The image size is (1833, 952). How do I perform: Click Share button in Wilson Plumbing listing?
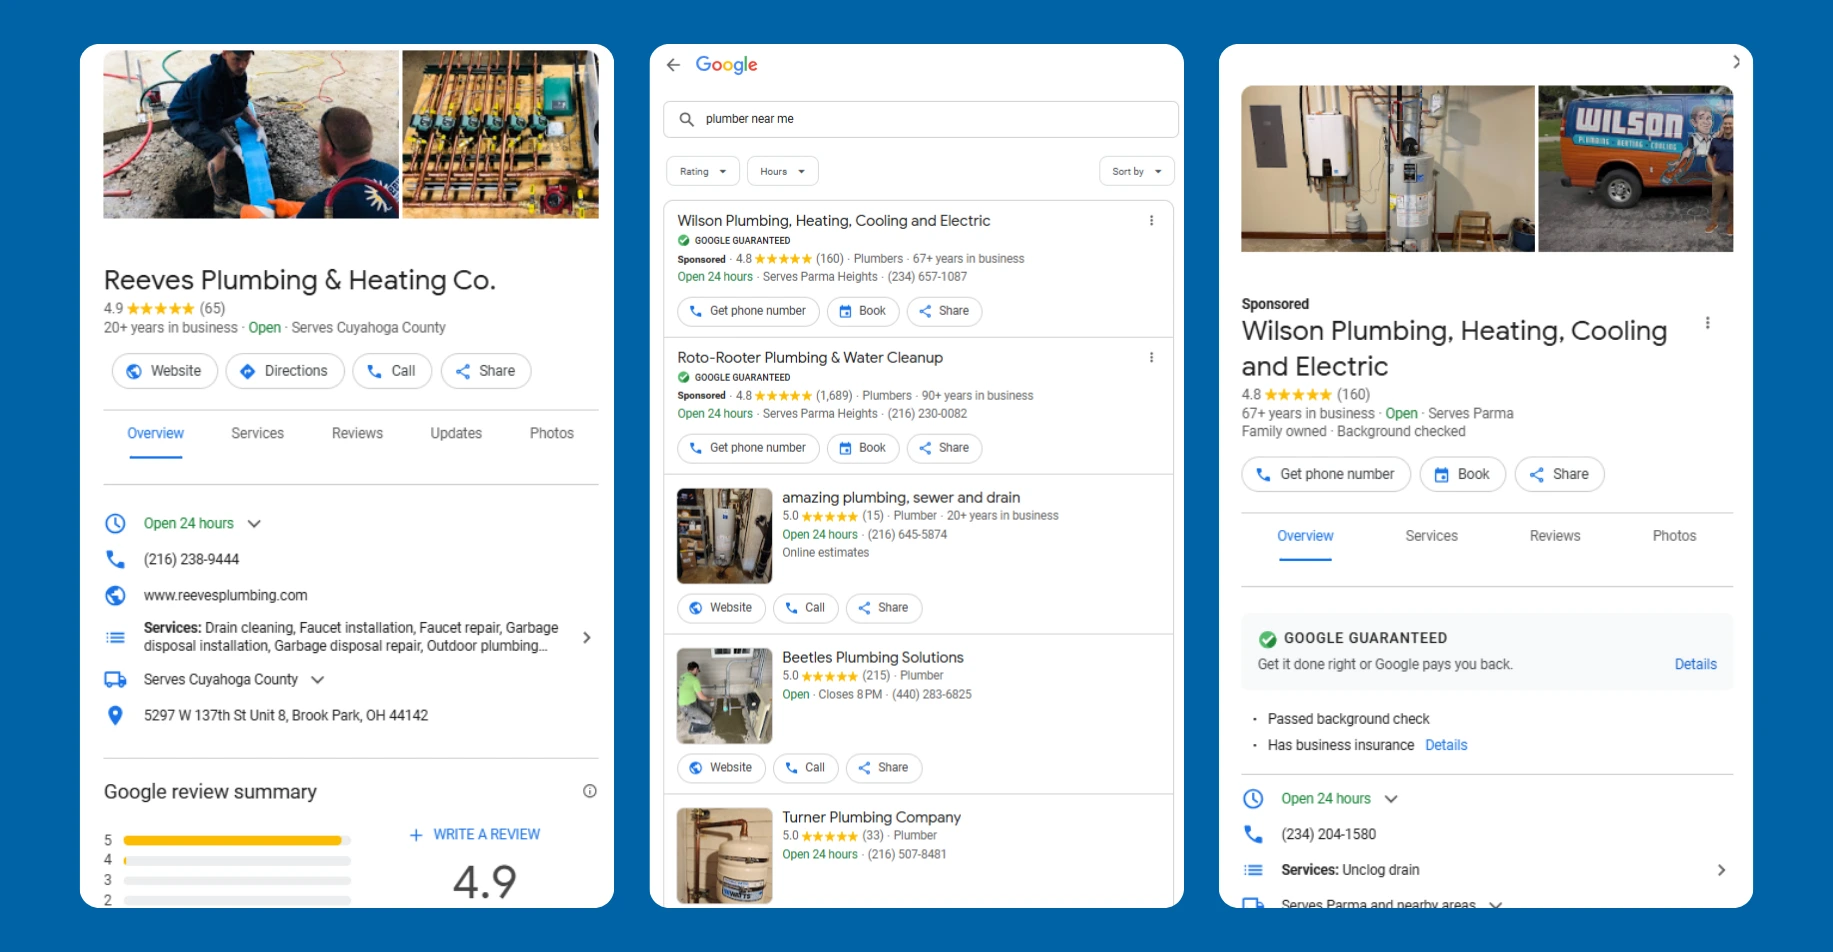pyautogui.click(x=945, y=311)
